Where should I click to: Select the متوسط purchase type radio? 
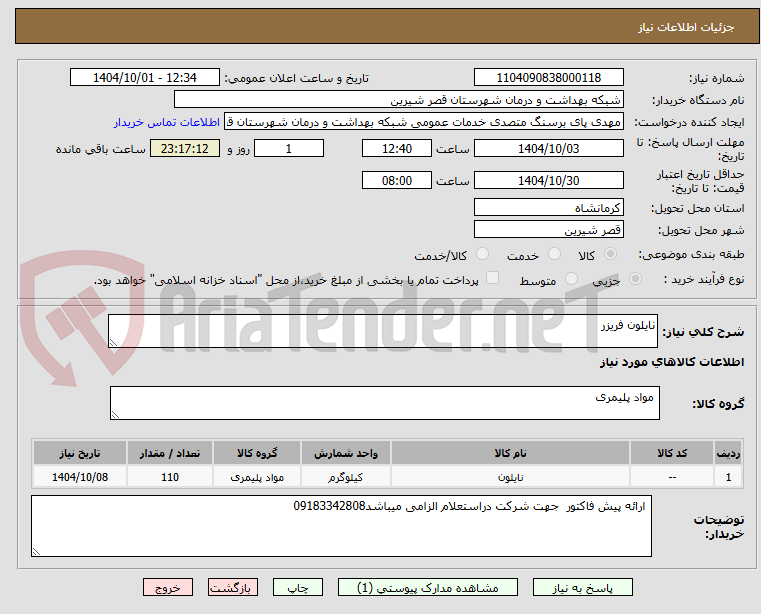pos(571,279)
